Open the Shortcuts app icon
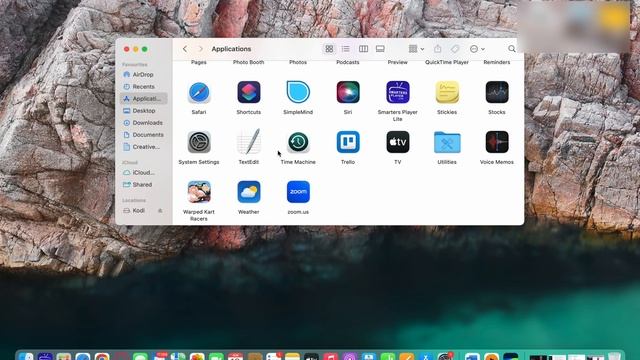This screenshot has height=360, width=640. point(249,92)
